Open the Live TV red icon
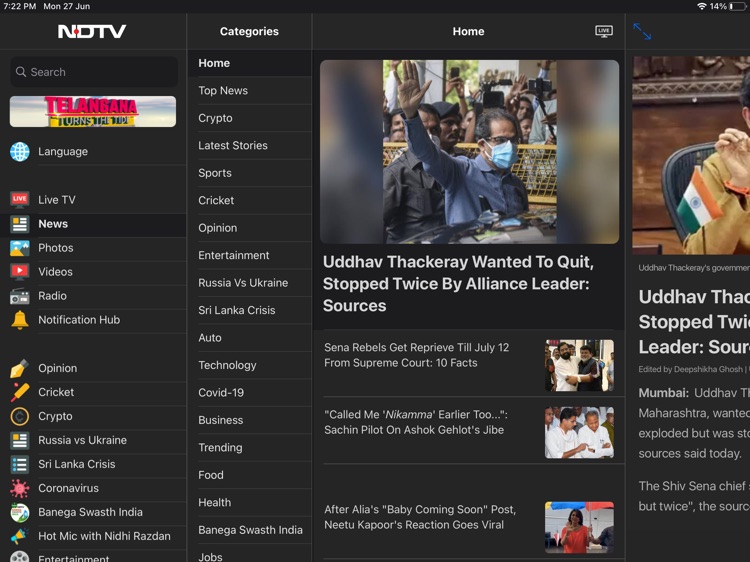 [20, 199]
